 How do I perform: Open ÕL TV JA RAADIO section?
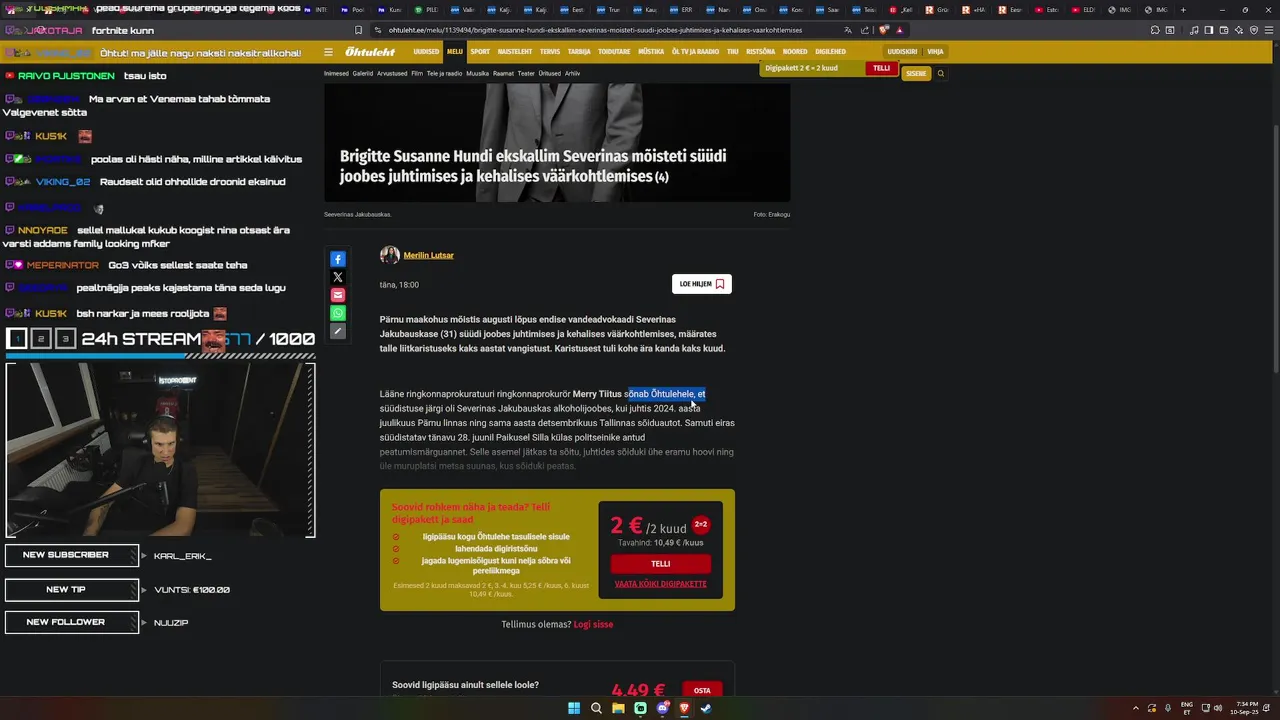695,52
